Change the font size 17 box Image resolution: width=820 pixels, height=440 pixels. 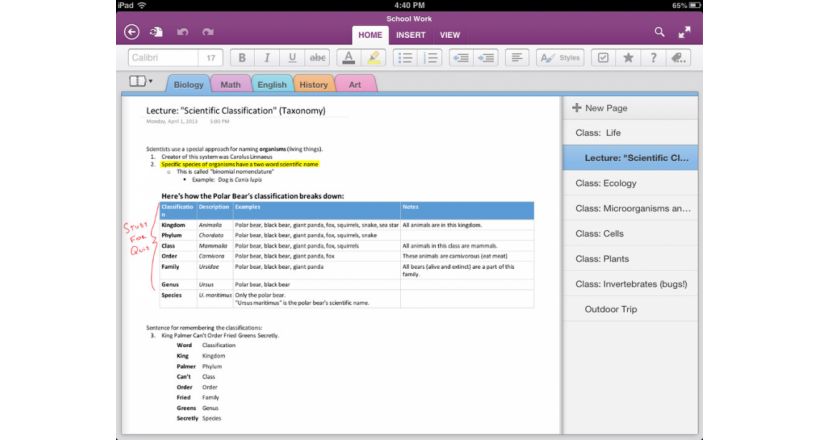[x=211, y=58]
